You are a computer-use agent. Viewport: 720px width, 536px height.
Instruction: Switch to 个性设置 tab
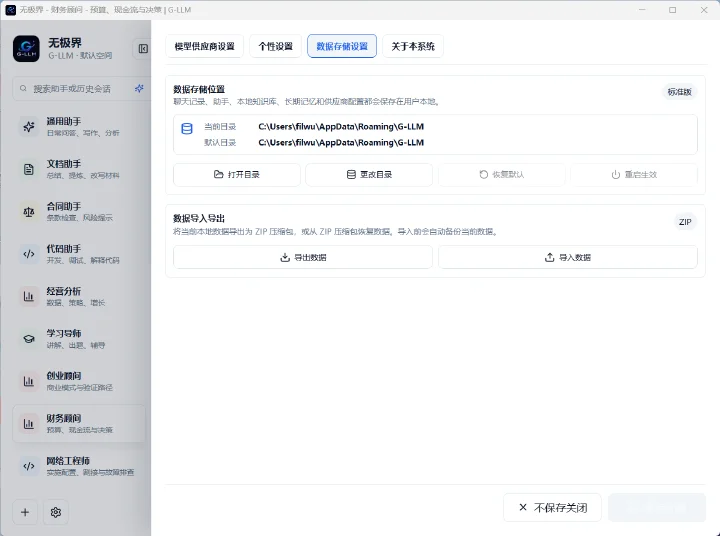(276, 46)
